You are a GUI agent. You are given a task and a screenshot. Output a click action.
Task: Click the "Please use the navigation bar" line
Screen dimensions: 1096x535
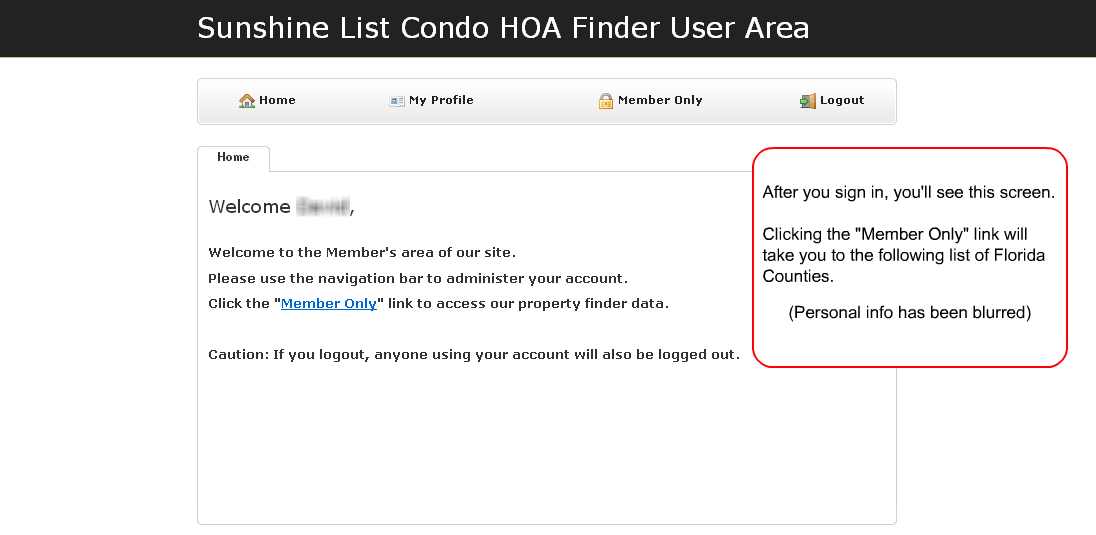coord(418,279)
